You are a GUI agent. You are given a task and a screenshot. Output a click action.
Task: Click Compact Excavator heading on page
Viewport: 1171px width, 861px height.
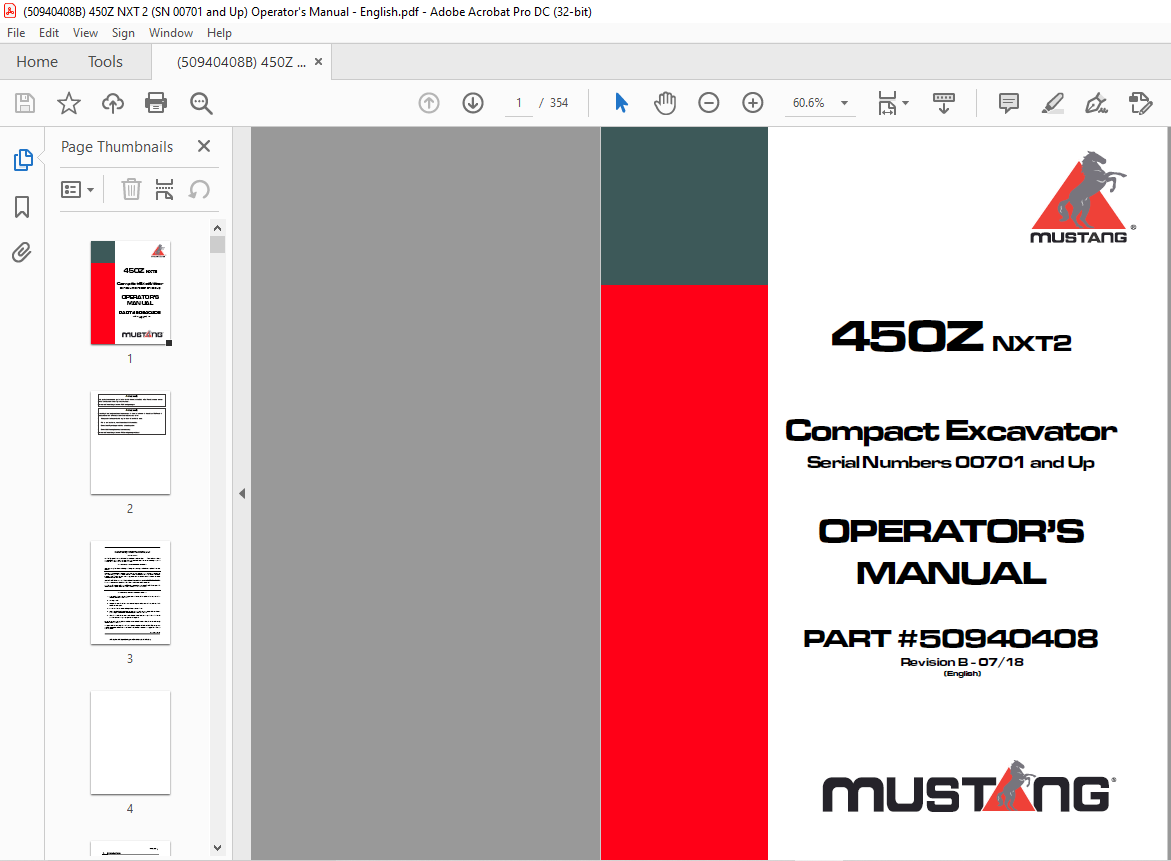(951, 431)
